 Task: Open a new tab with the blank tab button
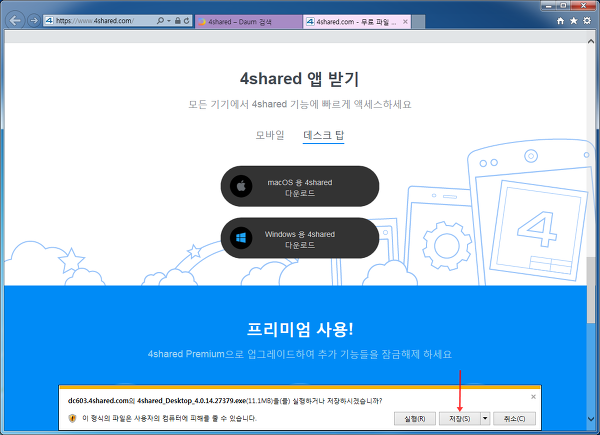coord(418,22)
